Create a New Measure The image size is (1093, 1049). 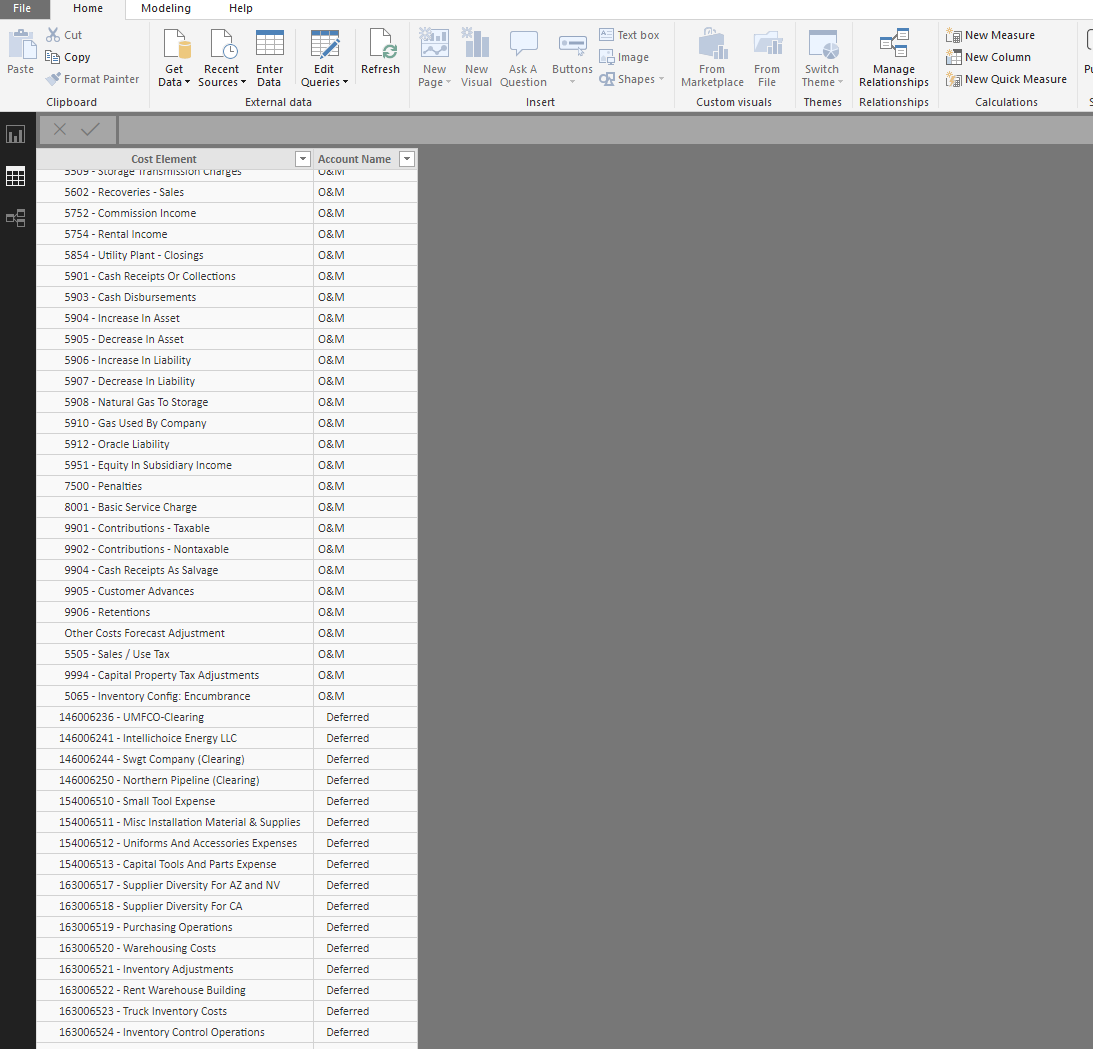point(991,35)
